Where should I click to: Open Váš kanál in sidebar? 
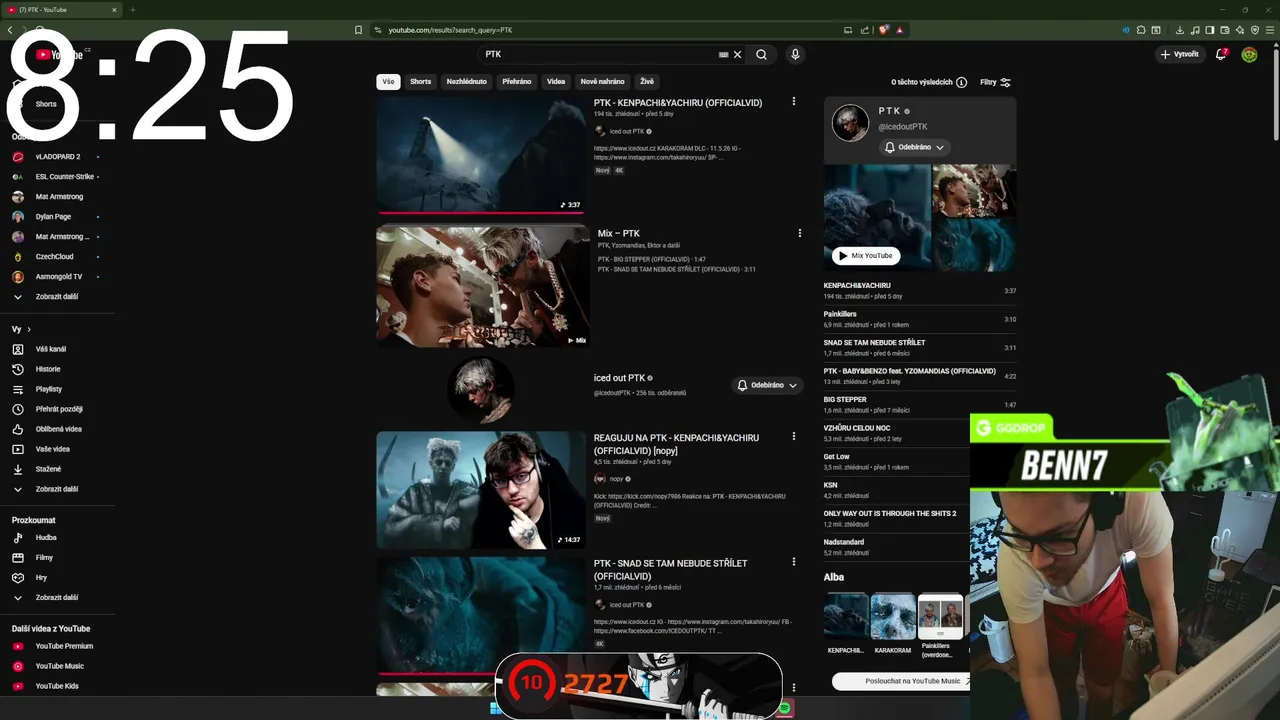(x=50, y=349)
